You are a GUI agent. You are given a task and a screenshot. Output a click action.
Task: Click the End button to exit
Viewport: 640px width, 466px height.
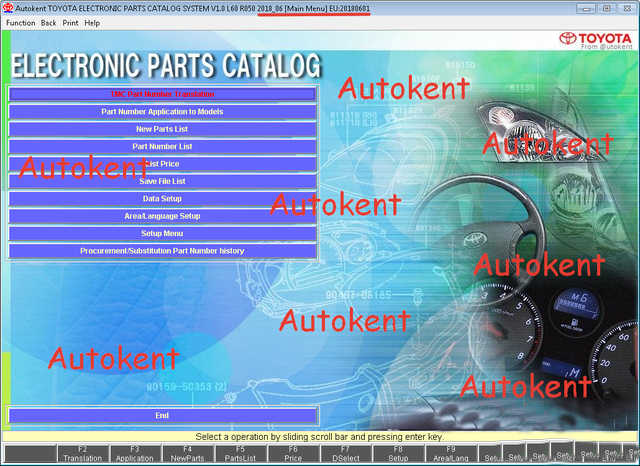pyautogui.click(x=162, y=415)
